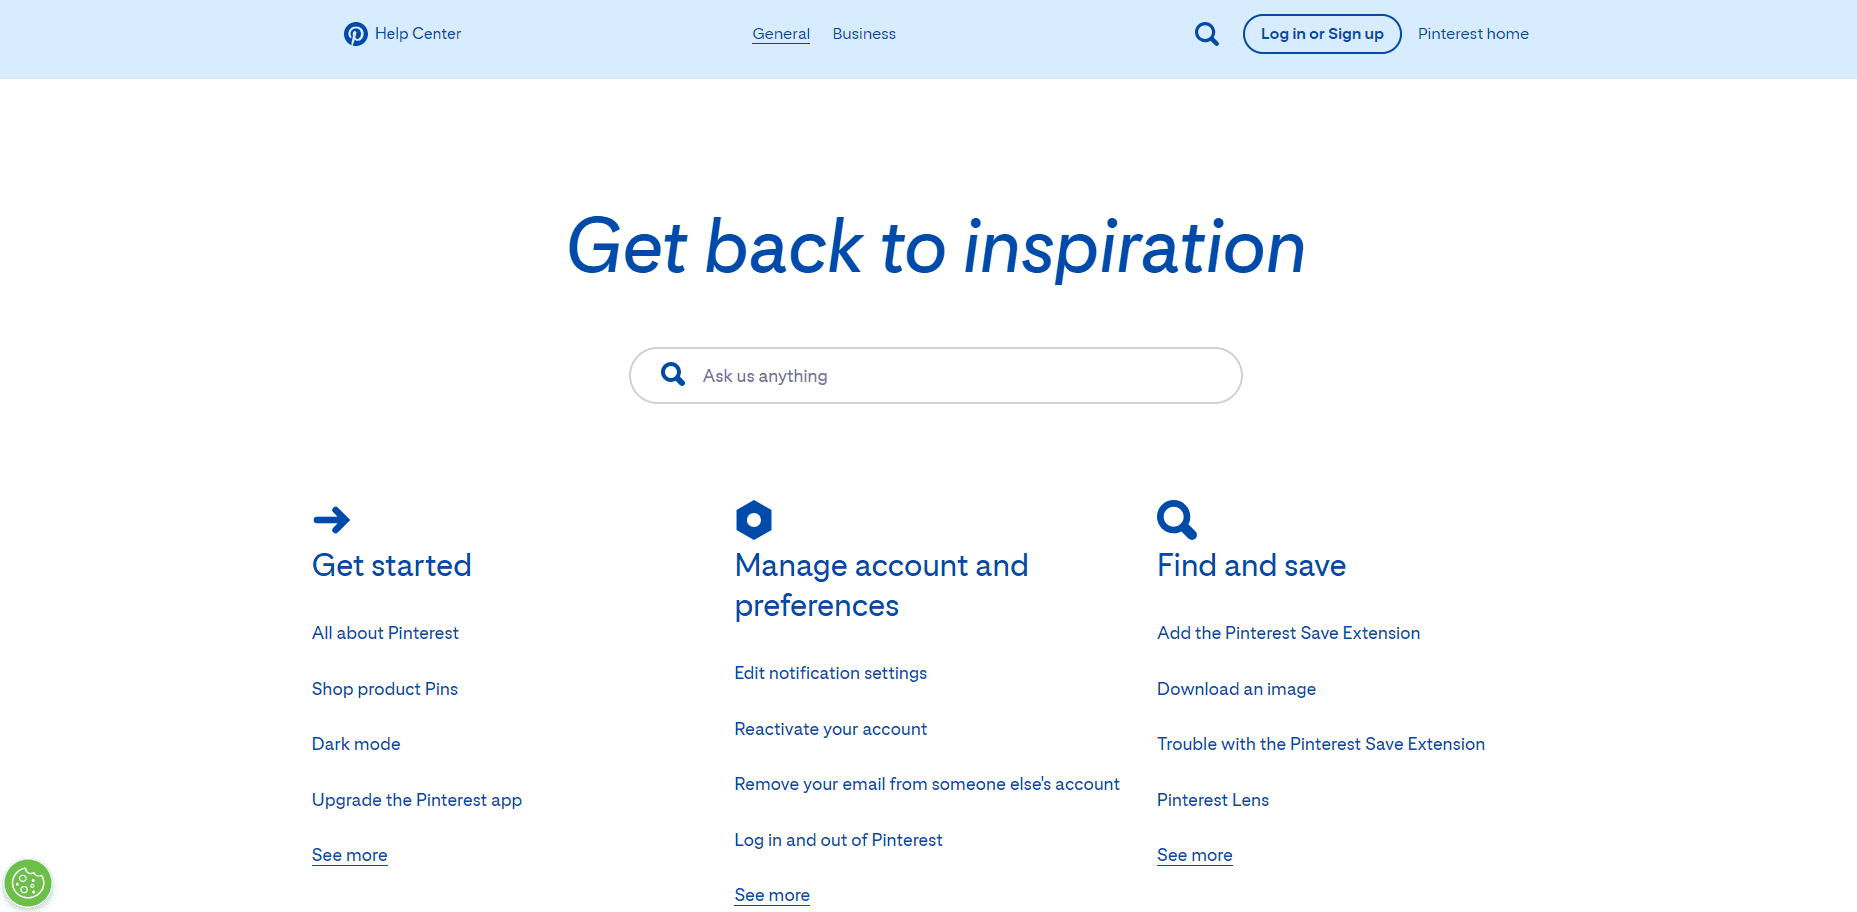This screenshot has height=912, width=1857.
Task: Click the Find and save magnifier icon
Action: [x=1177, y=520]
